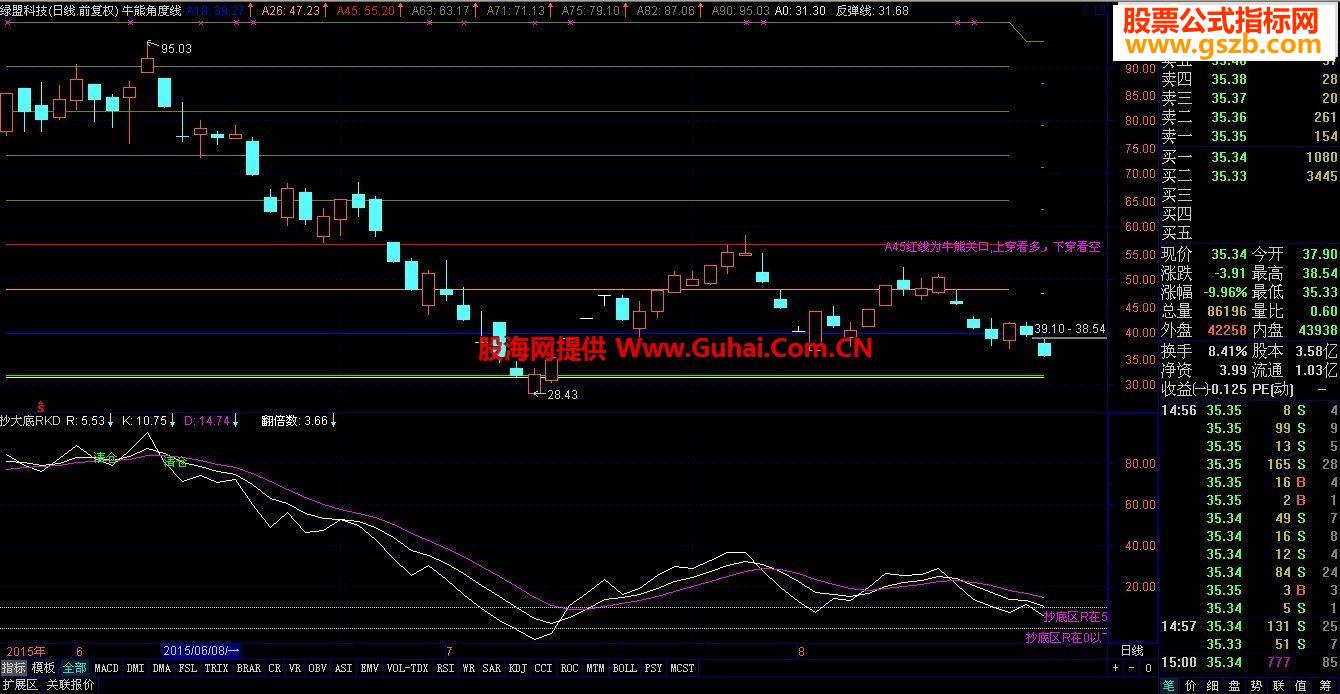Select the FSL indicator
Viewport: 1340px width, 694px height.
coord(188,667)
